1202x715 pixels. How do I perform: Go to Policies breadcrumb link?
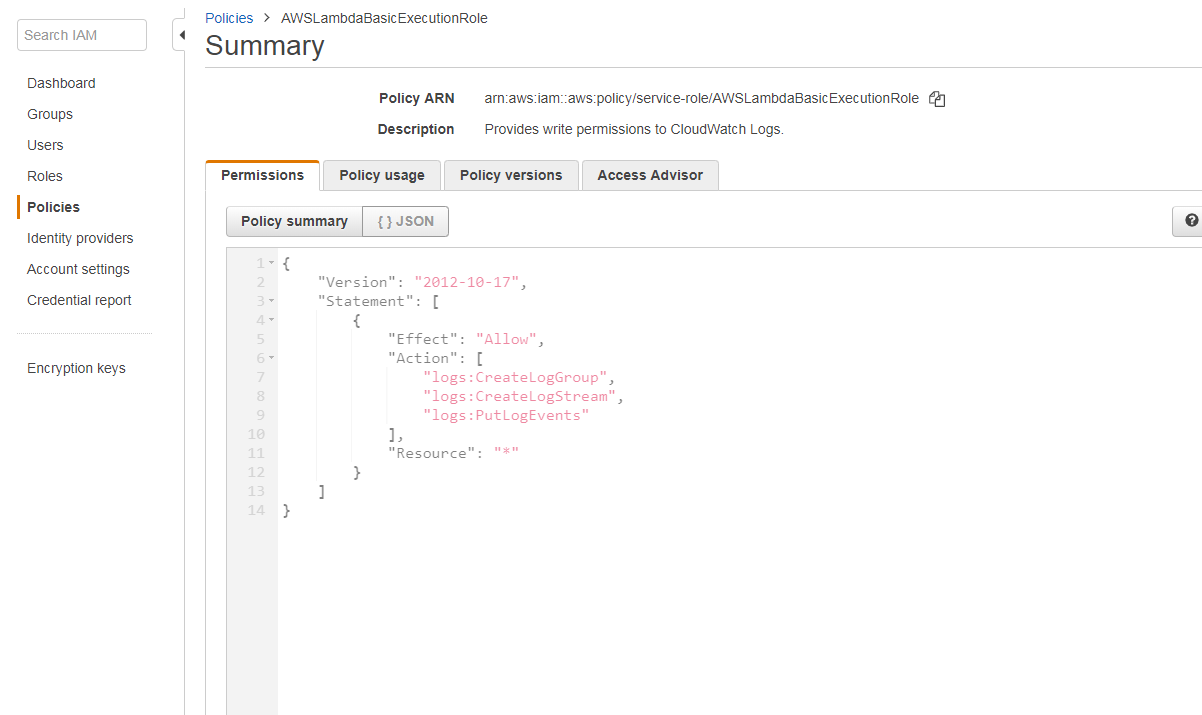(229, 18)
